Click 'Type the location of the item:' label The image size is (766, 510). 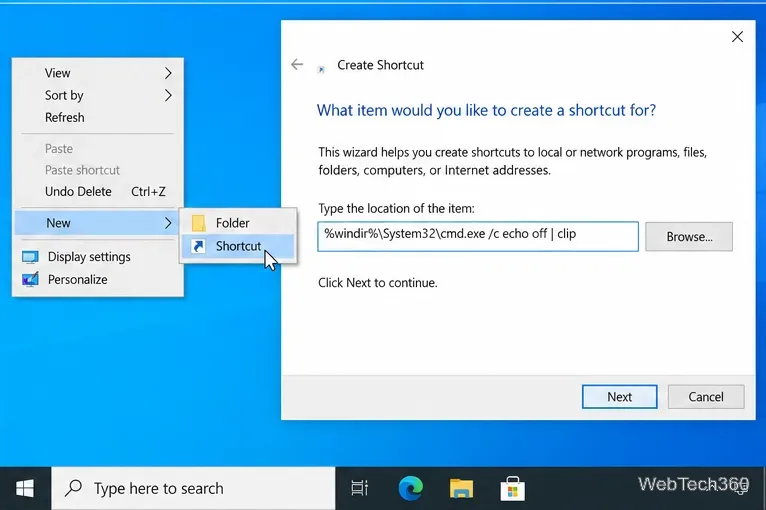click(x=396, y=209)
